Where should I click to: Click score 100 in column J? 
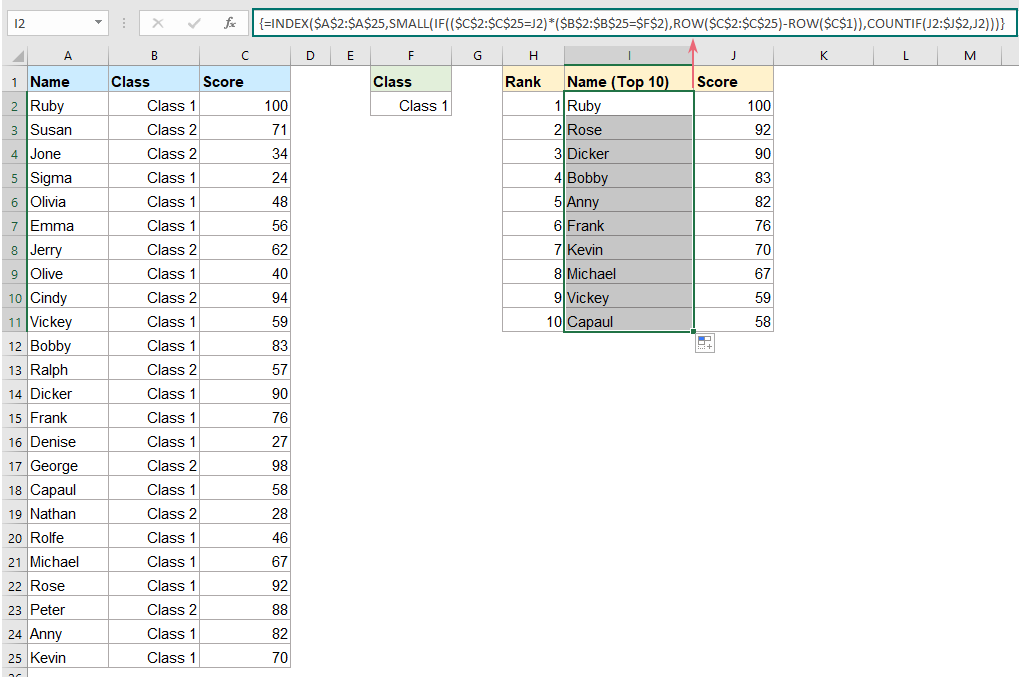pos(733,105)
